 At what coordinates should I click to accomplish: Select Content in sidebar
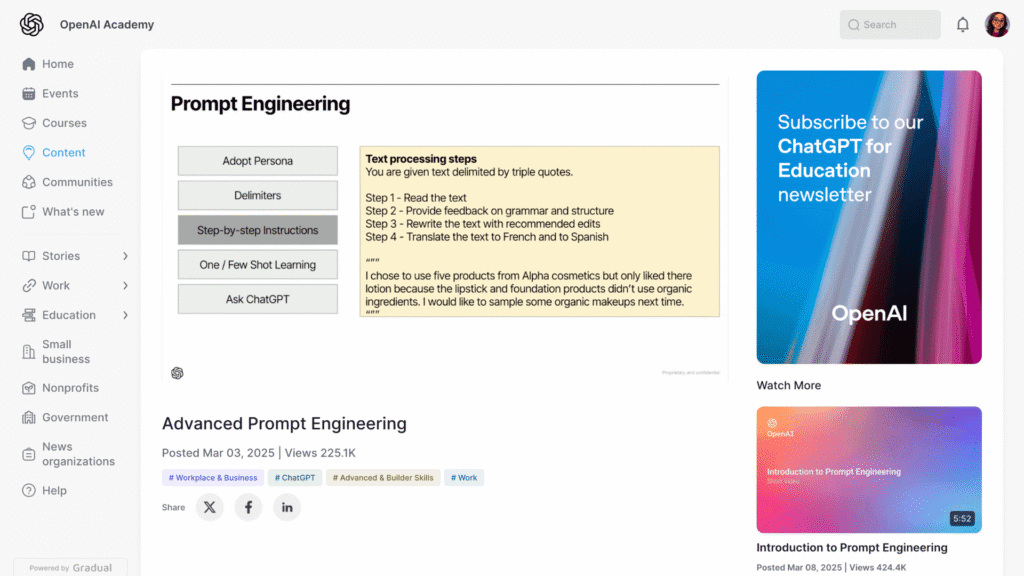click(63, 152)
